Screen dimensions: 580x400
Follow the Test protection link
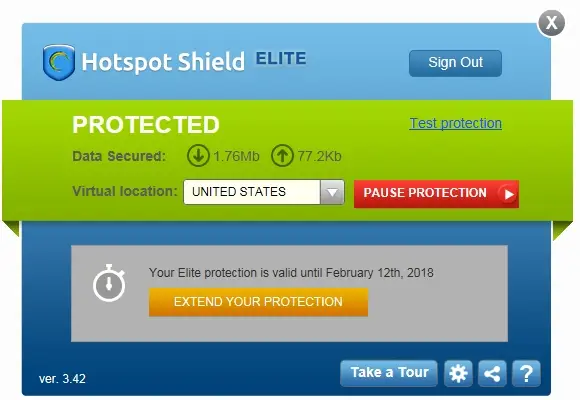(456, 123)
